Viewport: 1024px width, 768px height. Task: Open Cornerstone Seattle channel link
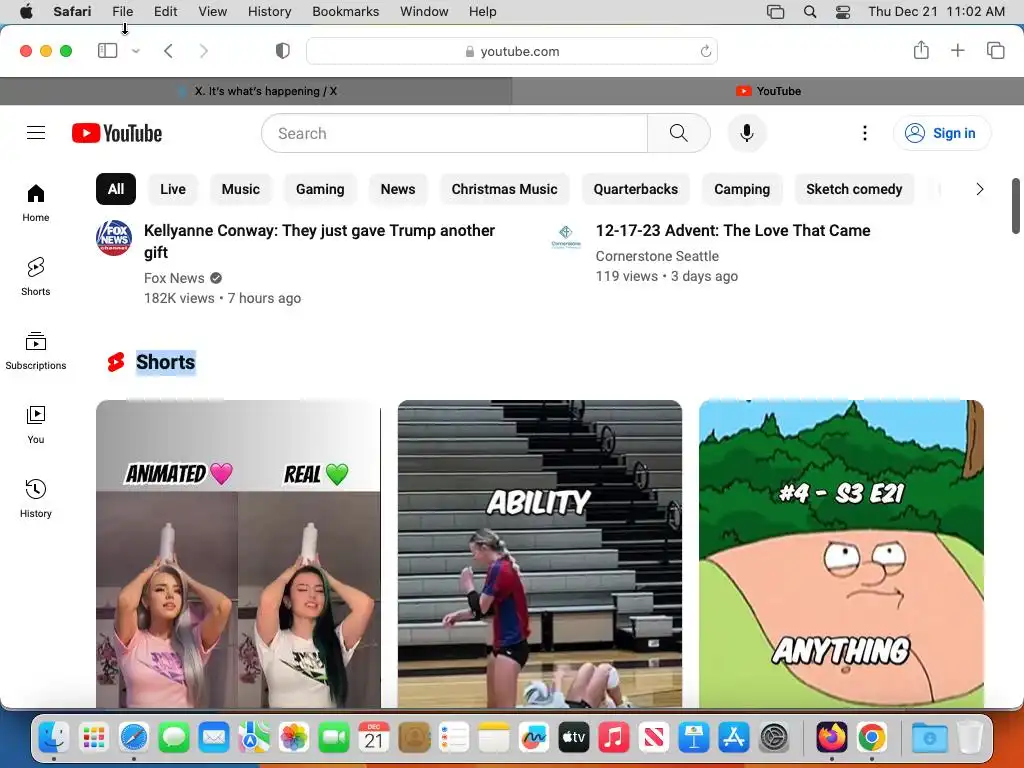click(657, 256)
